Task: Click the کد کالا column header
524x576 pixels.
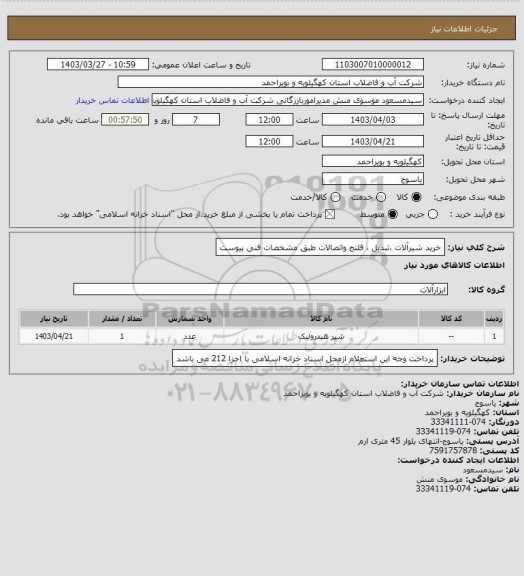Action: point(451,318)
